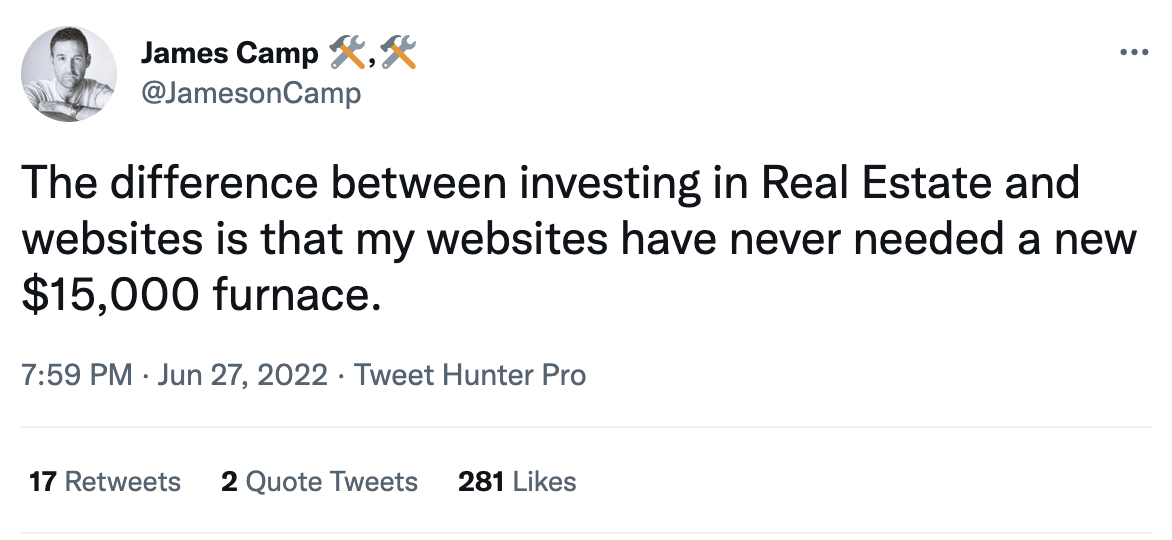Image resolution: width=1172 pixels, height=540 pixels.
Task: Click the Jun 27, 2022 date
Action: [242, 375]
